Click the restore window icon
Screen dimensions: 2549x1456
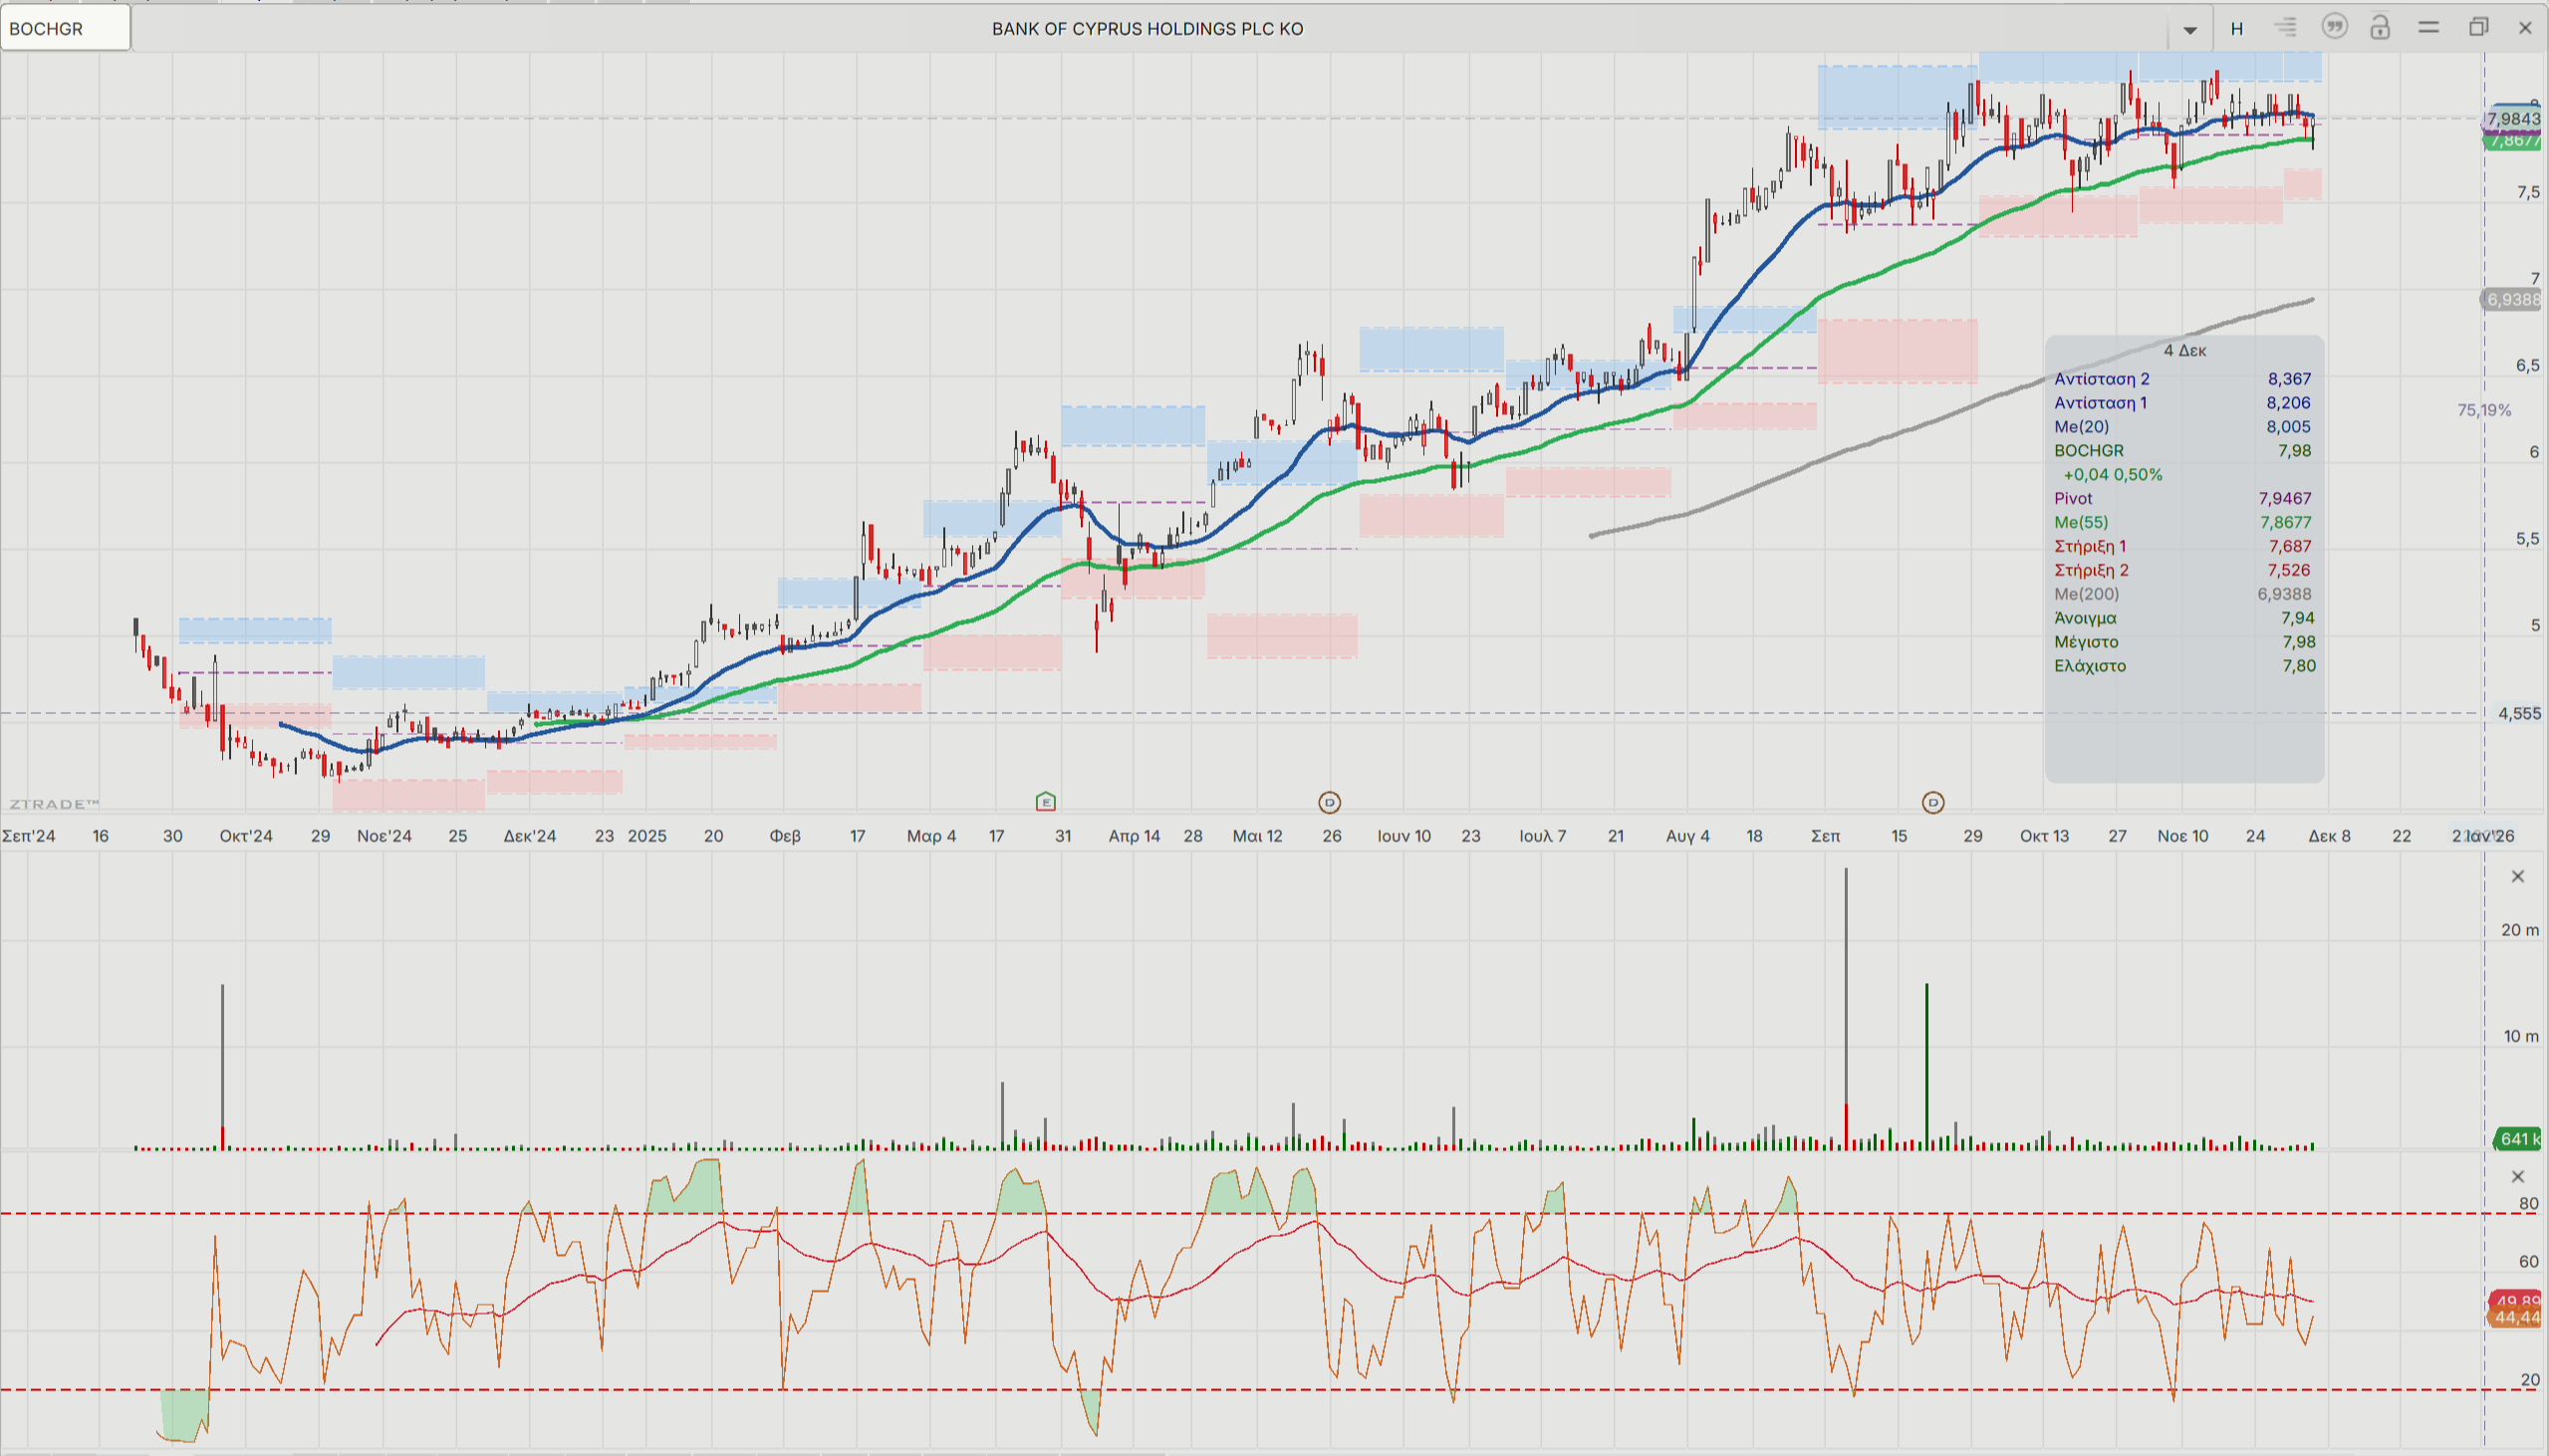tap(2478, 27)
